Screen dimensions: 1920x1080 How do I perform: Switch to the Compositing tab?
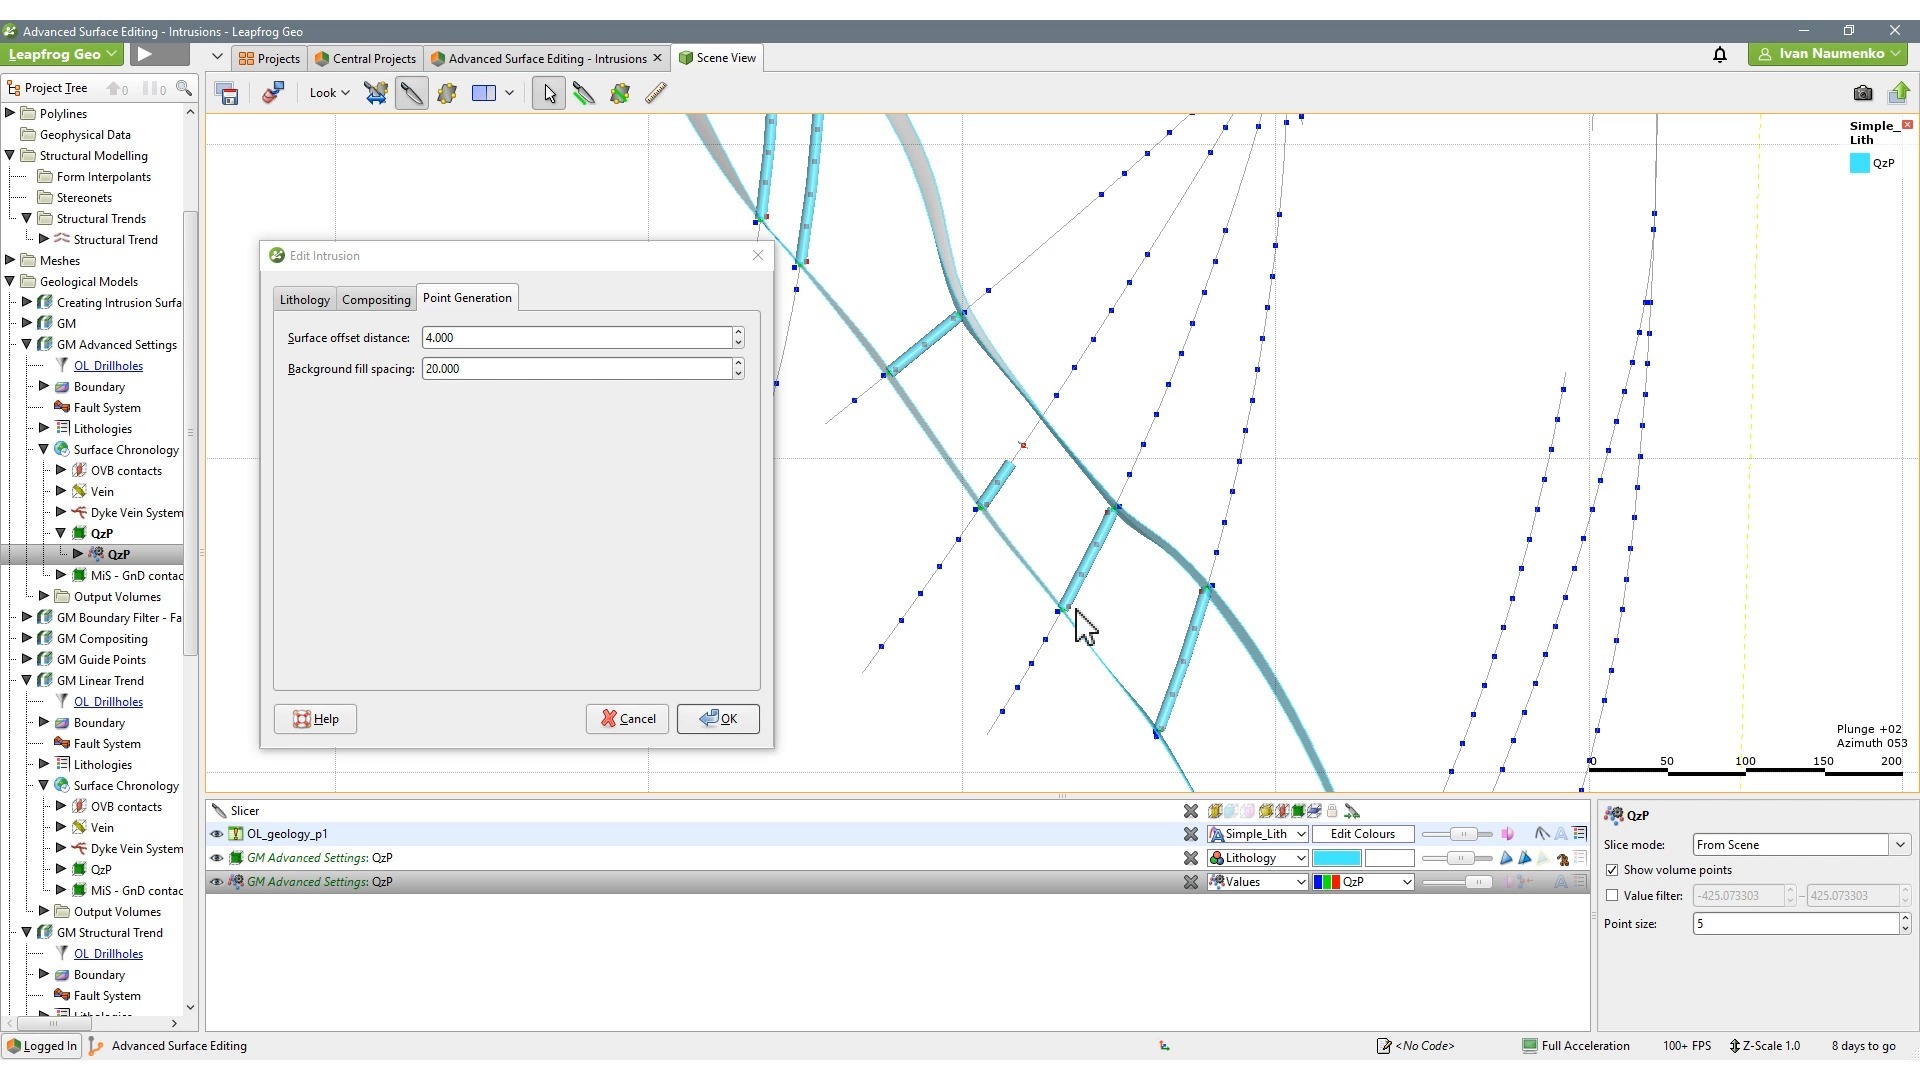[376, 298]
